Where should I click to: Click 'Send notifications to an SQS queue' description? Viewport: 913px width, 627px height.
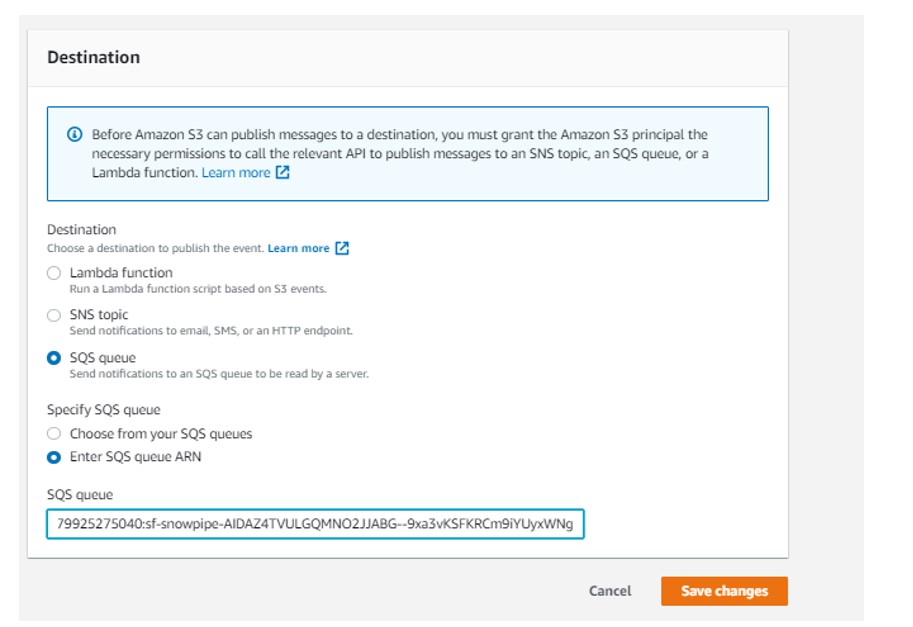pyautogui.click(x=219, y=374)
